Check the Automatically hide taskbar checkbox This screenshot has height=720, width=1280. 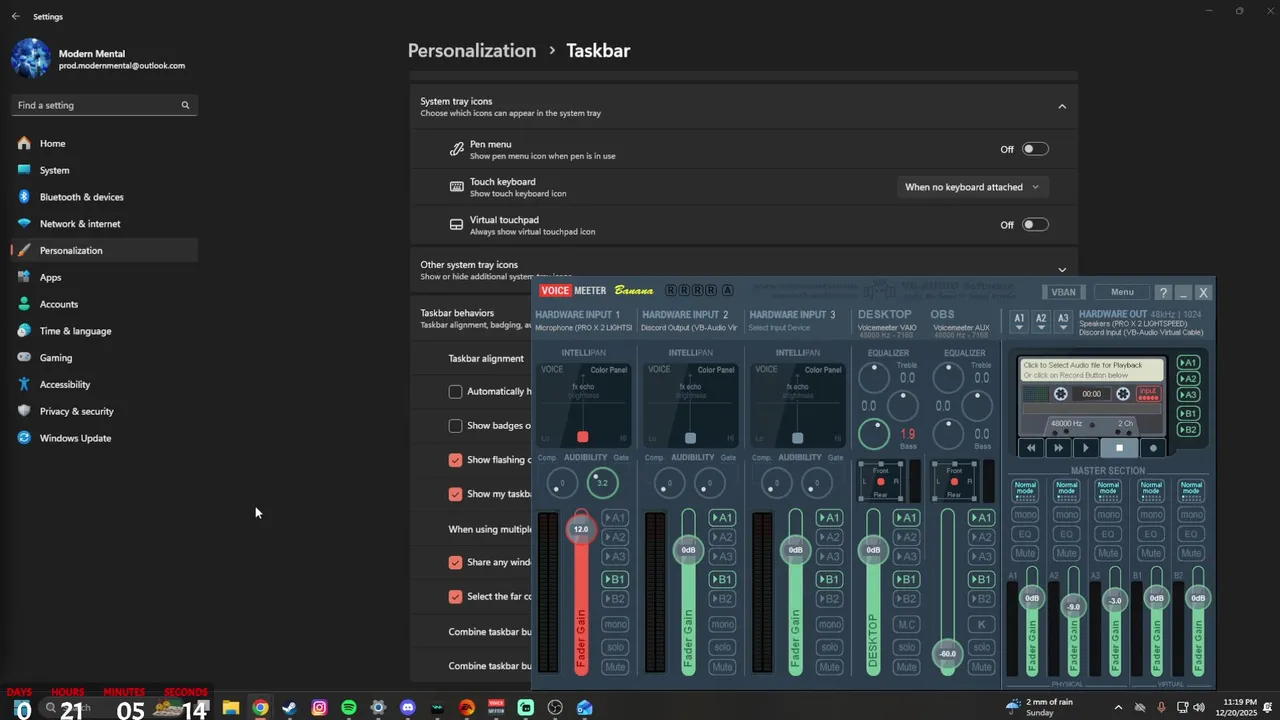455,392
